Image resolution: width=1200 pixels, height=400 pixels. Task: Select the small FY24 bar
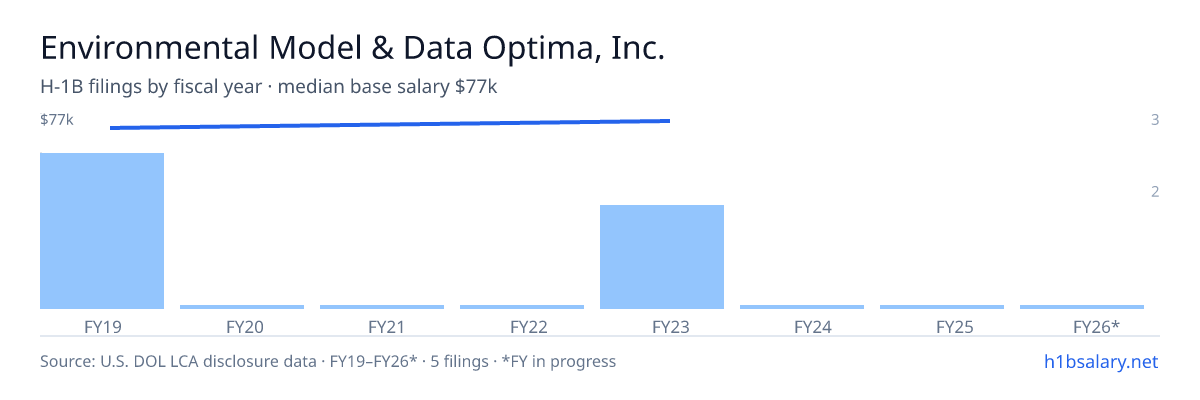802,307
